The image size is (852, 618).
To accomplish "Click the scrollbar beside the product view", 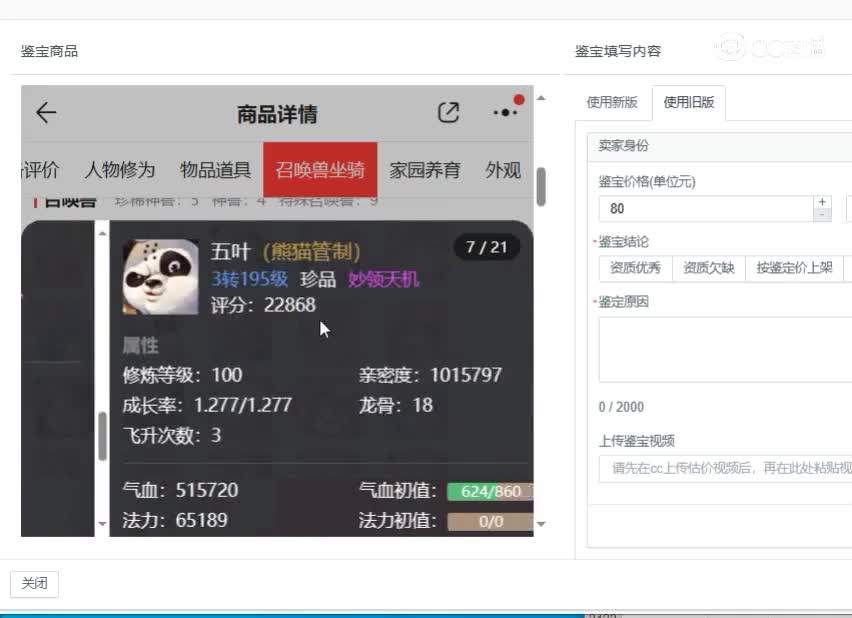I will pos(541,190).
